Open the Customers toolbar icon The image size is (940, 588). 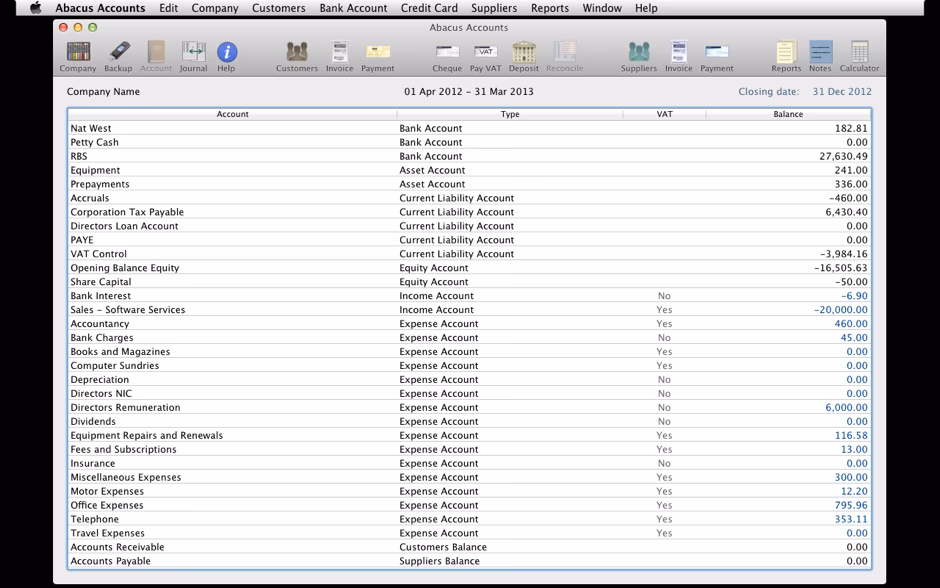296,55
